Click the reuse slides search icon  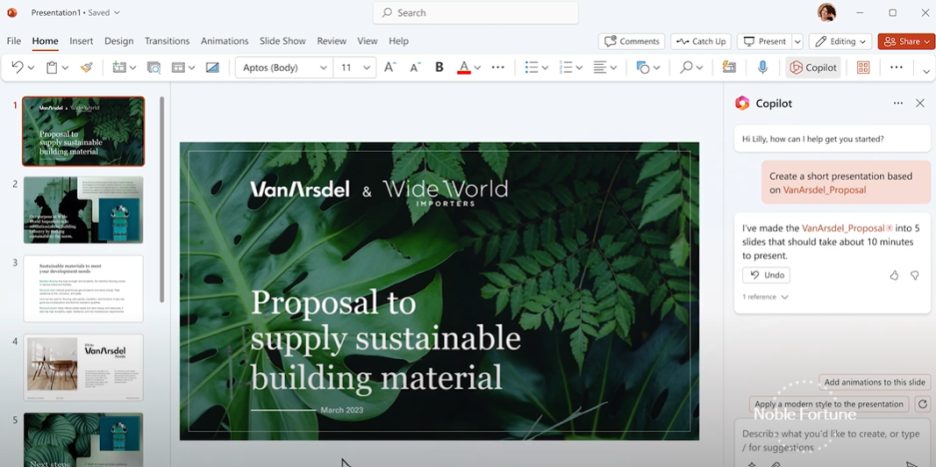pos(153,67)
